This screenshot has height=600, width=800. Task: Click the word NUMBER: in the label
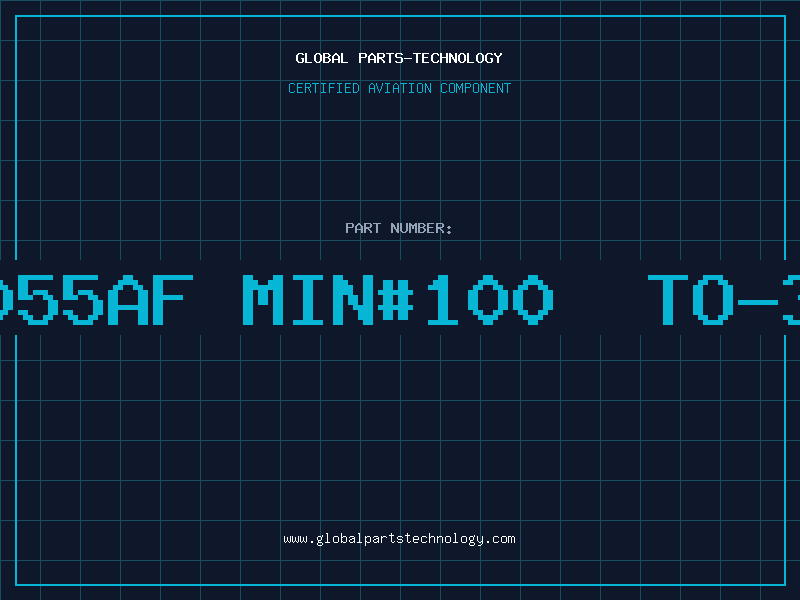[421, 228]
